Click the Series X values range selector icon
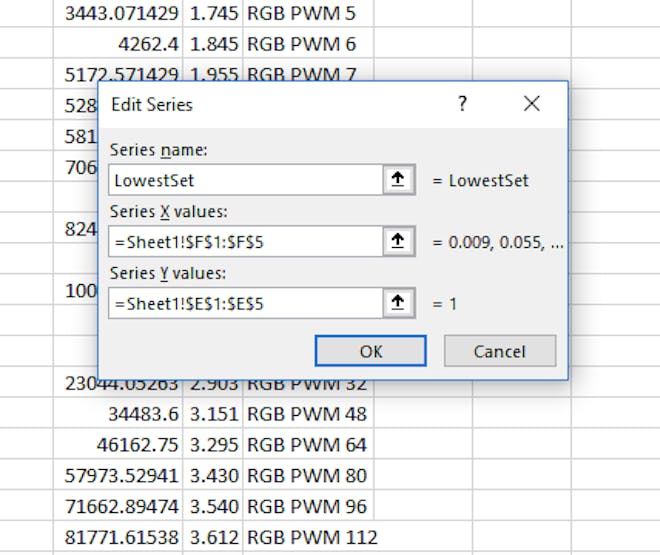The height and width of the screenshot is (555, 660). click(x=398, y=242)
